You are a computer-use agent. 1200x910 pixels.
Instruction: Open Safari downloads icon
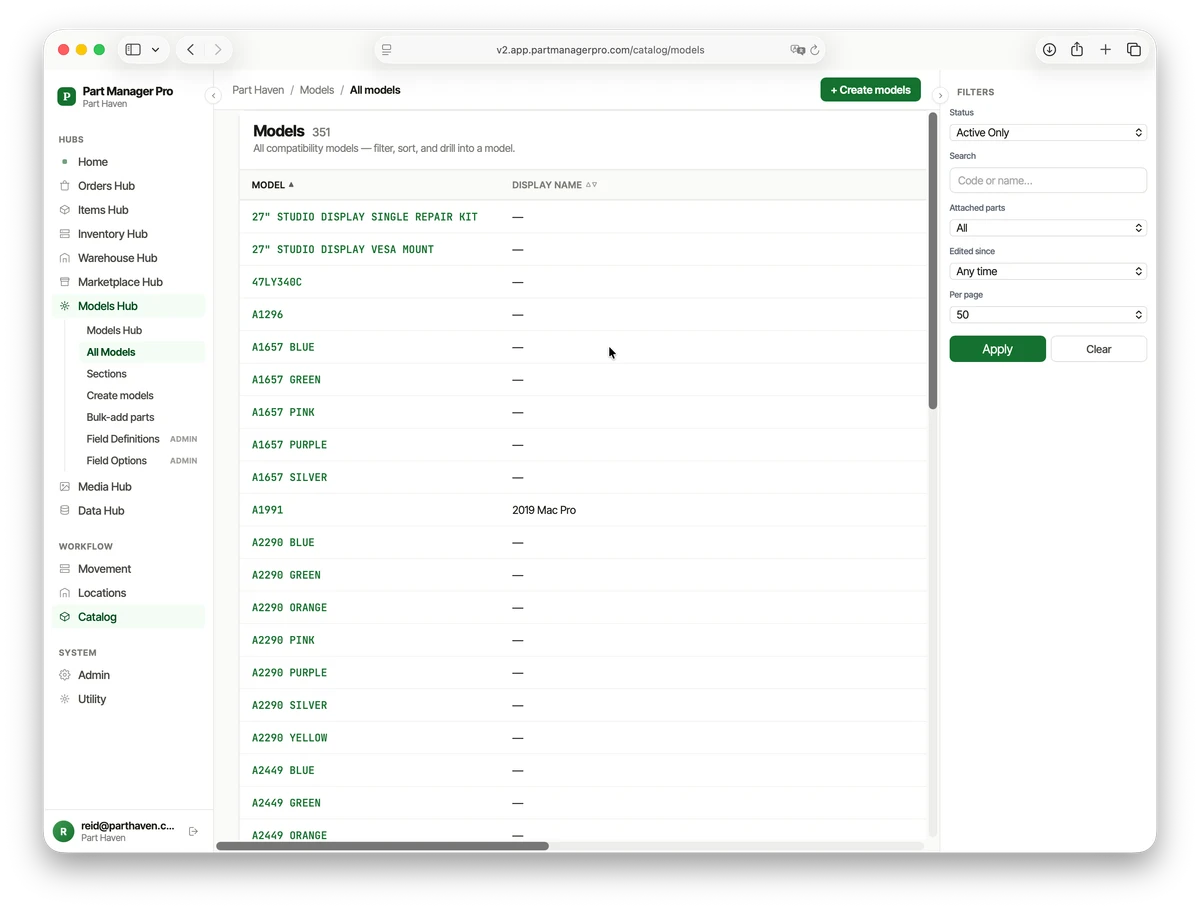pyautogui.click(x=1049, y=49)
